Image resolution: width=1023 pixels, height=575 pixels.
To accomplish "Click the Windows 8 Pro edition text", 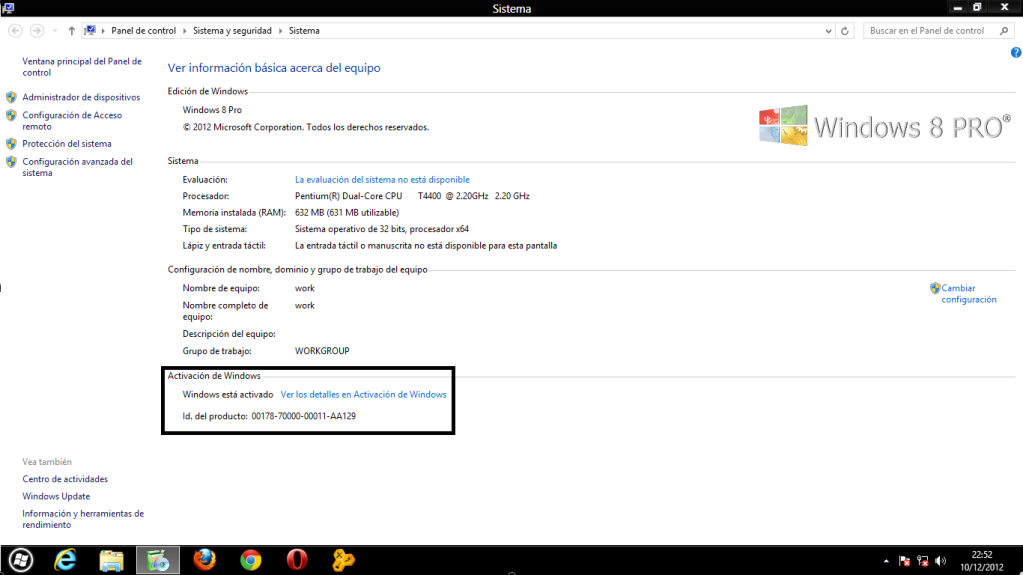I will (212, 110).
